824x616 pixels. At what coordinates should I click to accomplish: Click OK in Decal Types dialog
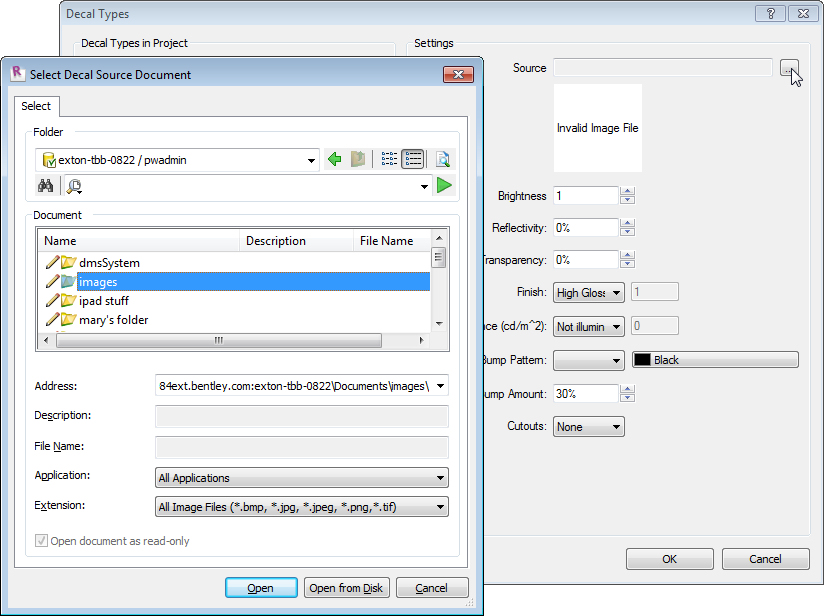point(669,559)
